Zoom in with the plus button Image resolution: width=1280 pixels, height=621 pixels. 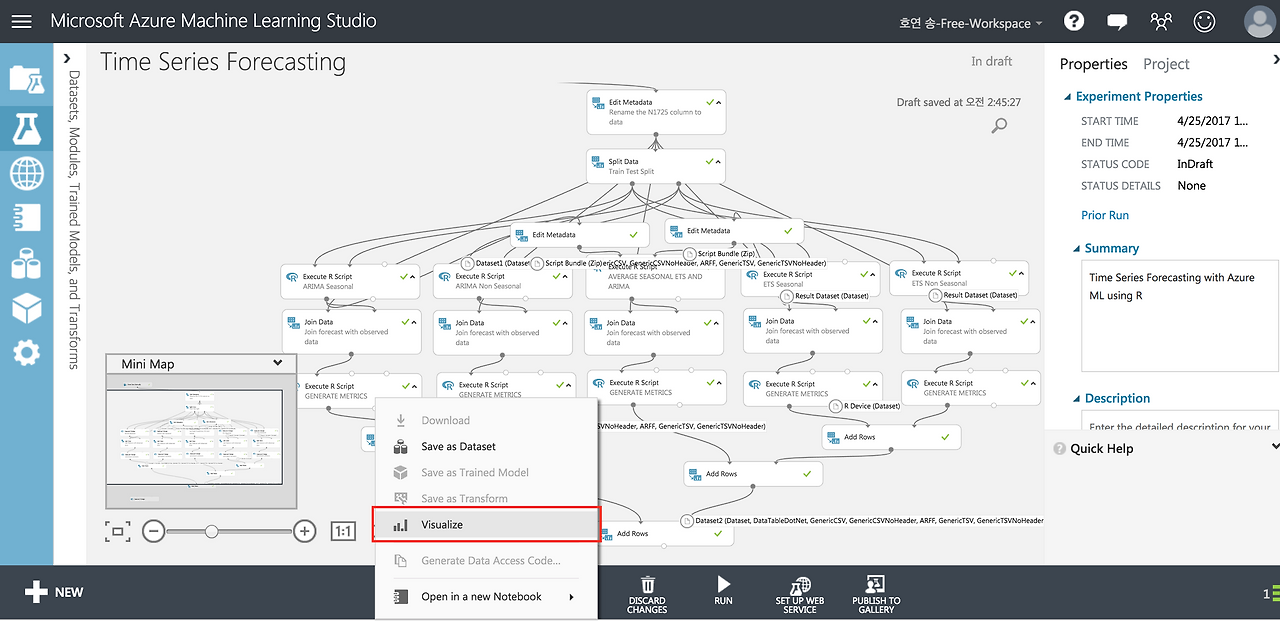(305, 531)
